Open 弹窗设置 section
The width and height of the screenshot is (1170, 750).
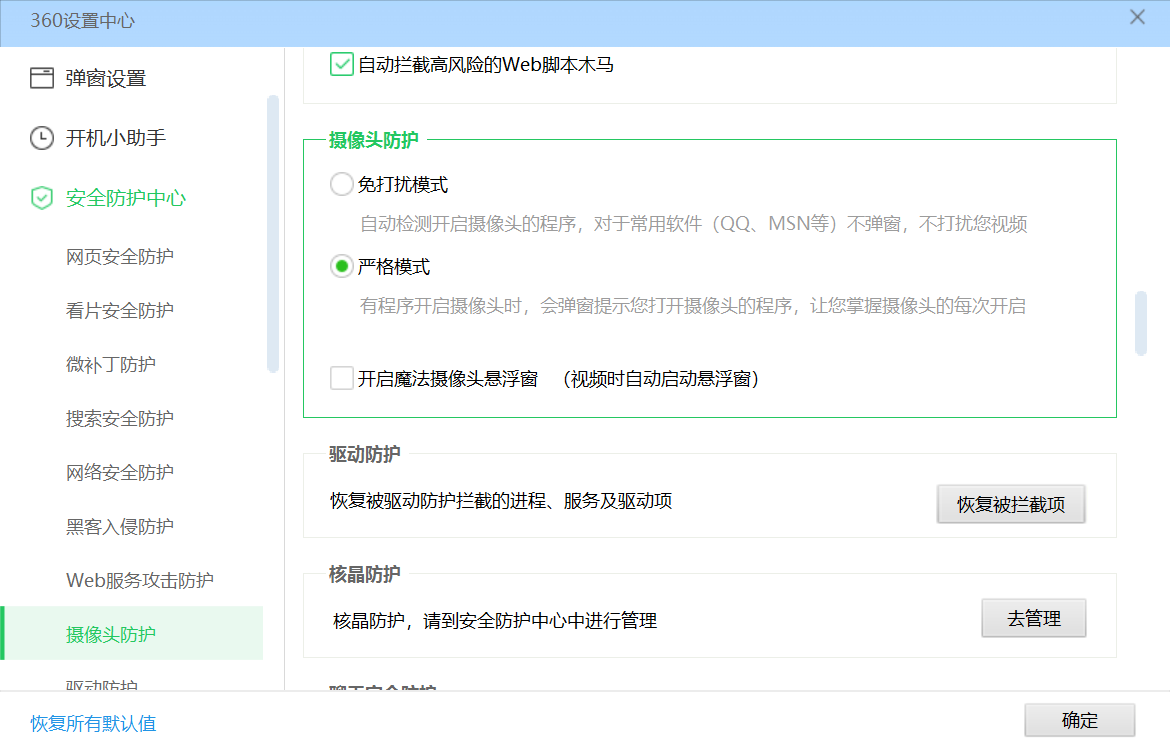(105, 78)
